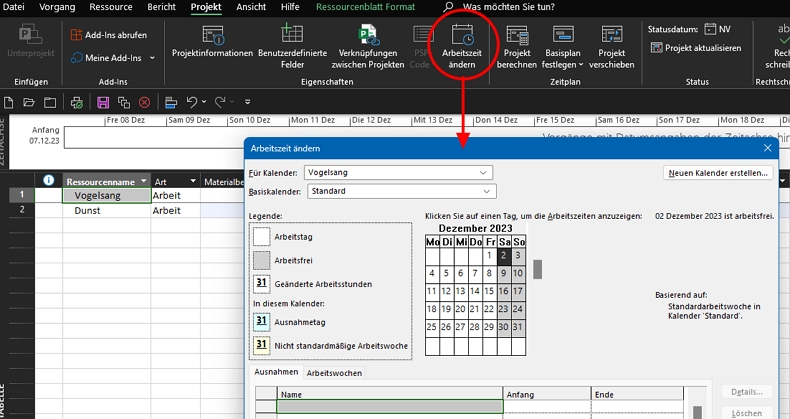
Task: Click Neuen Kalender erstellen button
Action: point(718,173)
